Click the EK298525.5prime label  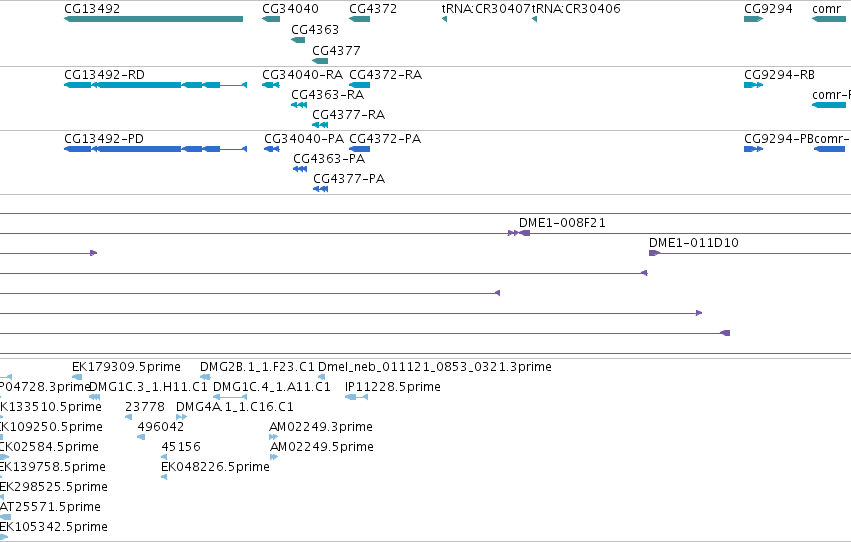(x=53, y=487)
